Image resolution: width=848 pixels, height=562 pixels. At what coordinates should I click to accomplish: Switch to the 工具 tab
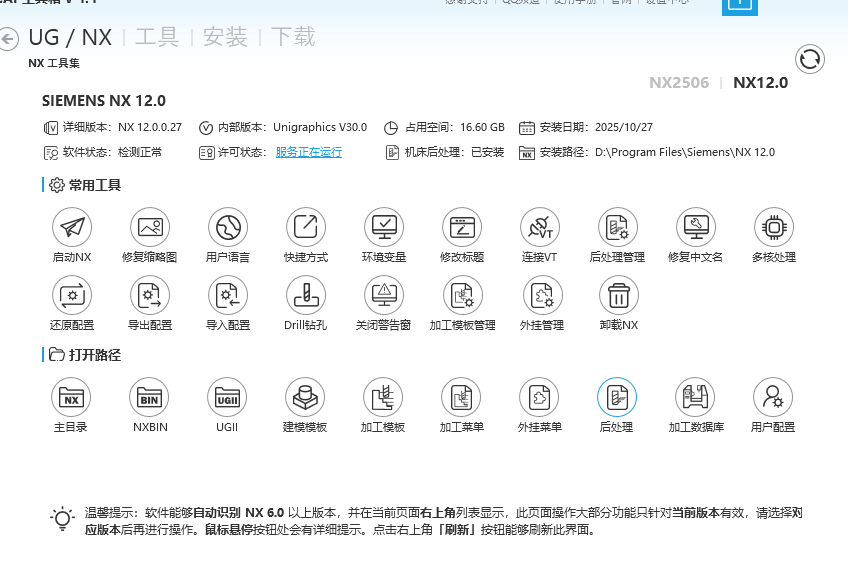(x=157, y=37)
